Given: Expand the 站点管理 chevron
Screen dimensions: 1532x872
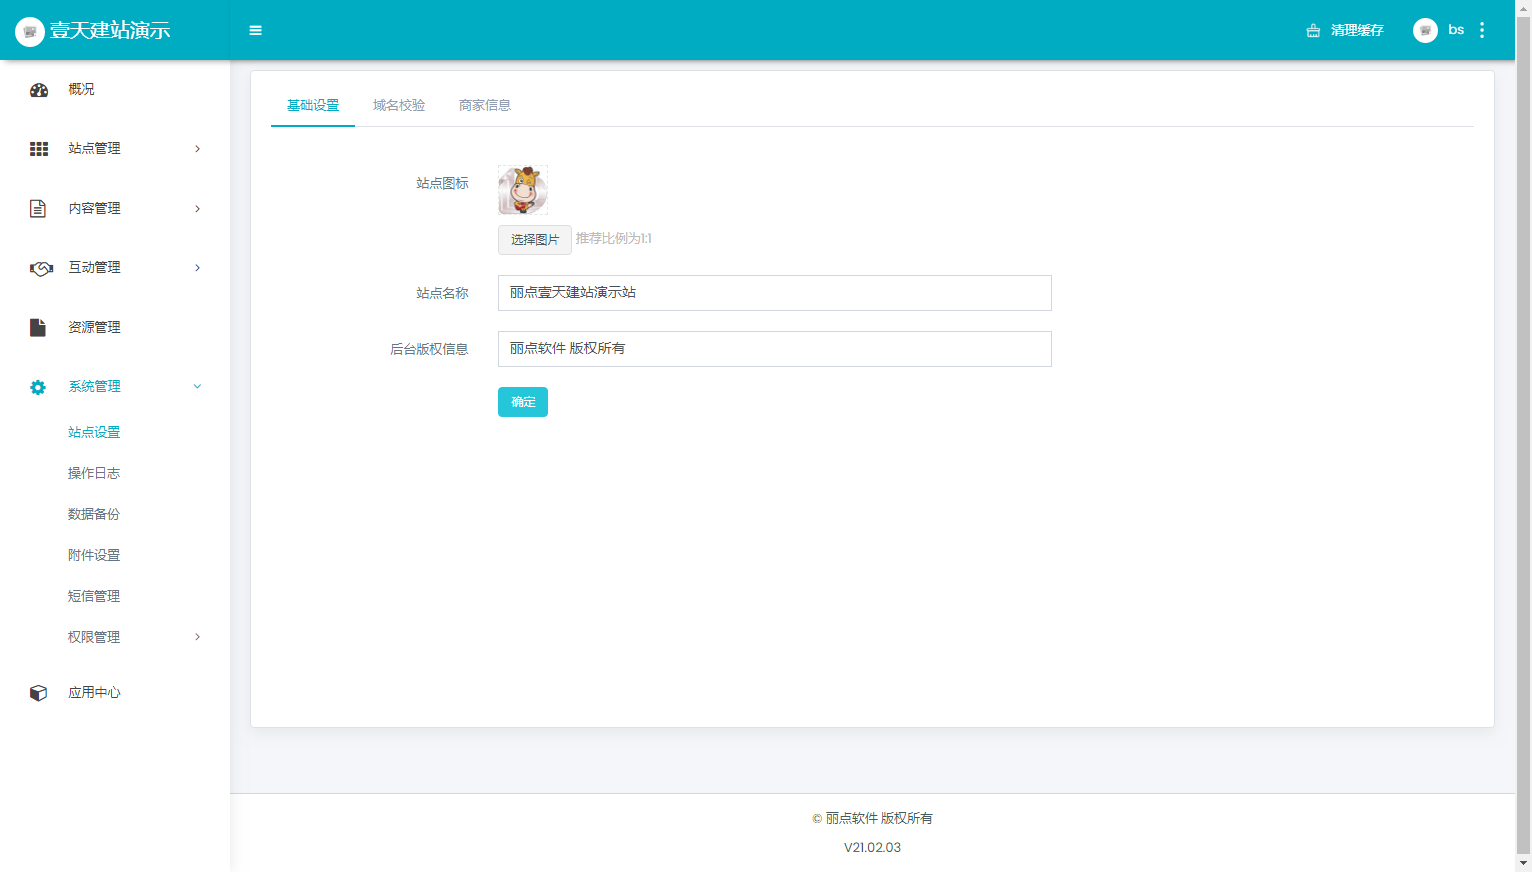Looking at the screenshot, I should click(x=197, y=149).
